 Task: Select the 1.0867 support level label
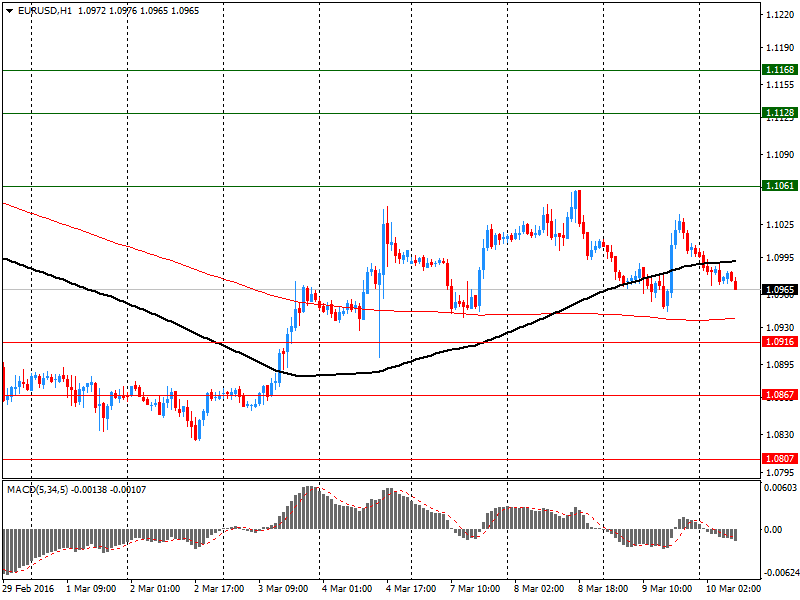[x=780, y=394]
